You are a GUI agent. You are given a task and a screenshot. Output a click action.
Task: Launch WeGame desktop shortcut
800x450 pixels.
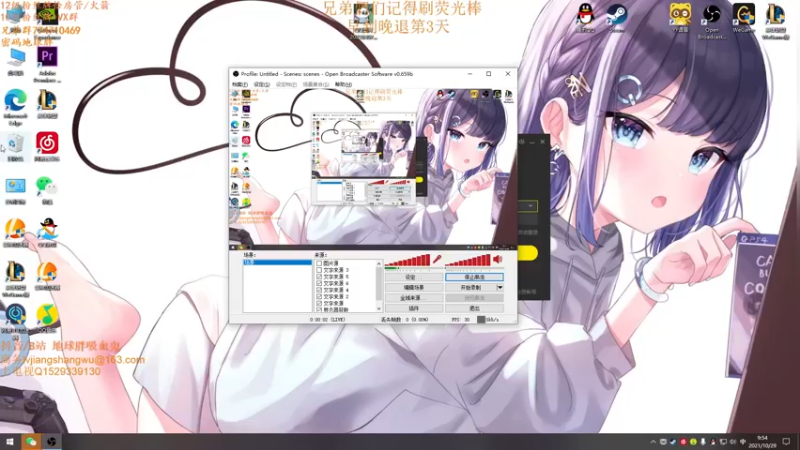[743, 18]
